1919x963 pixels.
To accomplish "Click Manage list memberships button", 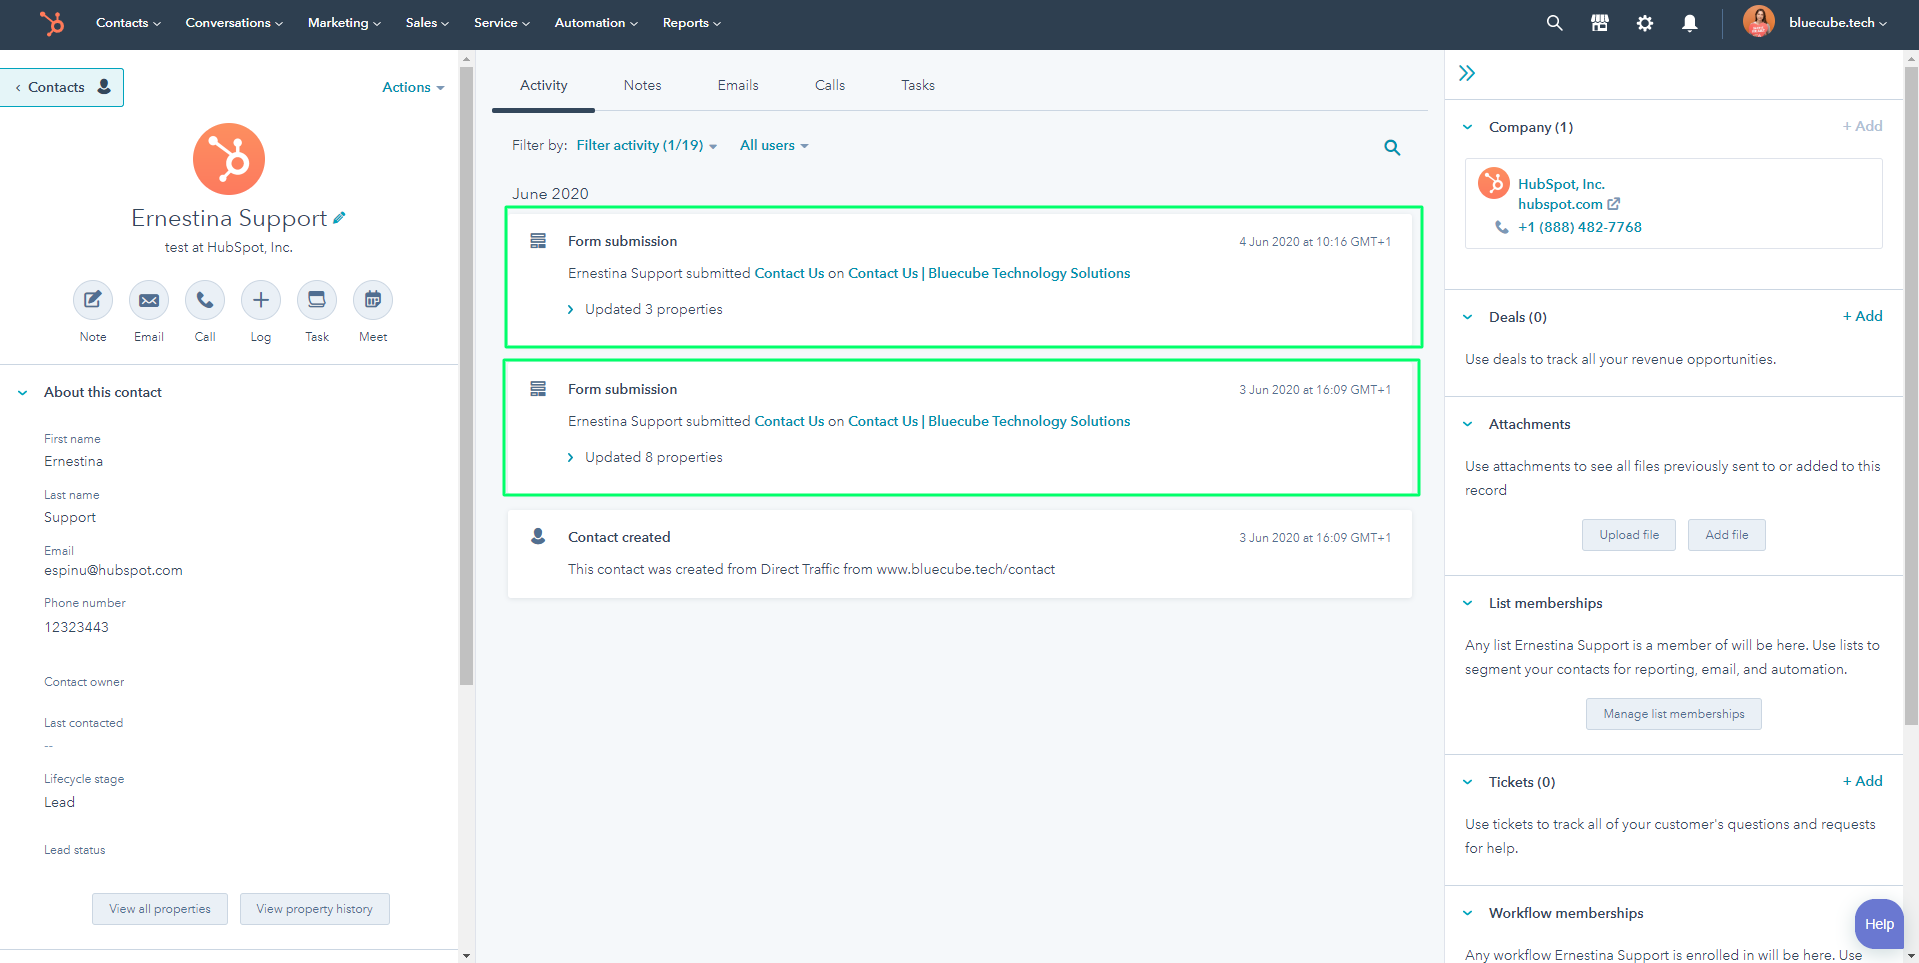I will point(1674,714).
